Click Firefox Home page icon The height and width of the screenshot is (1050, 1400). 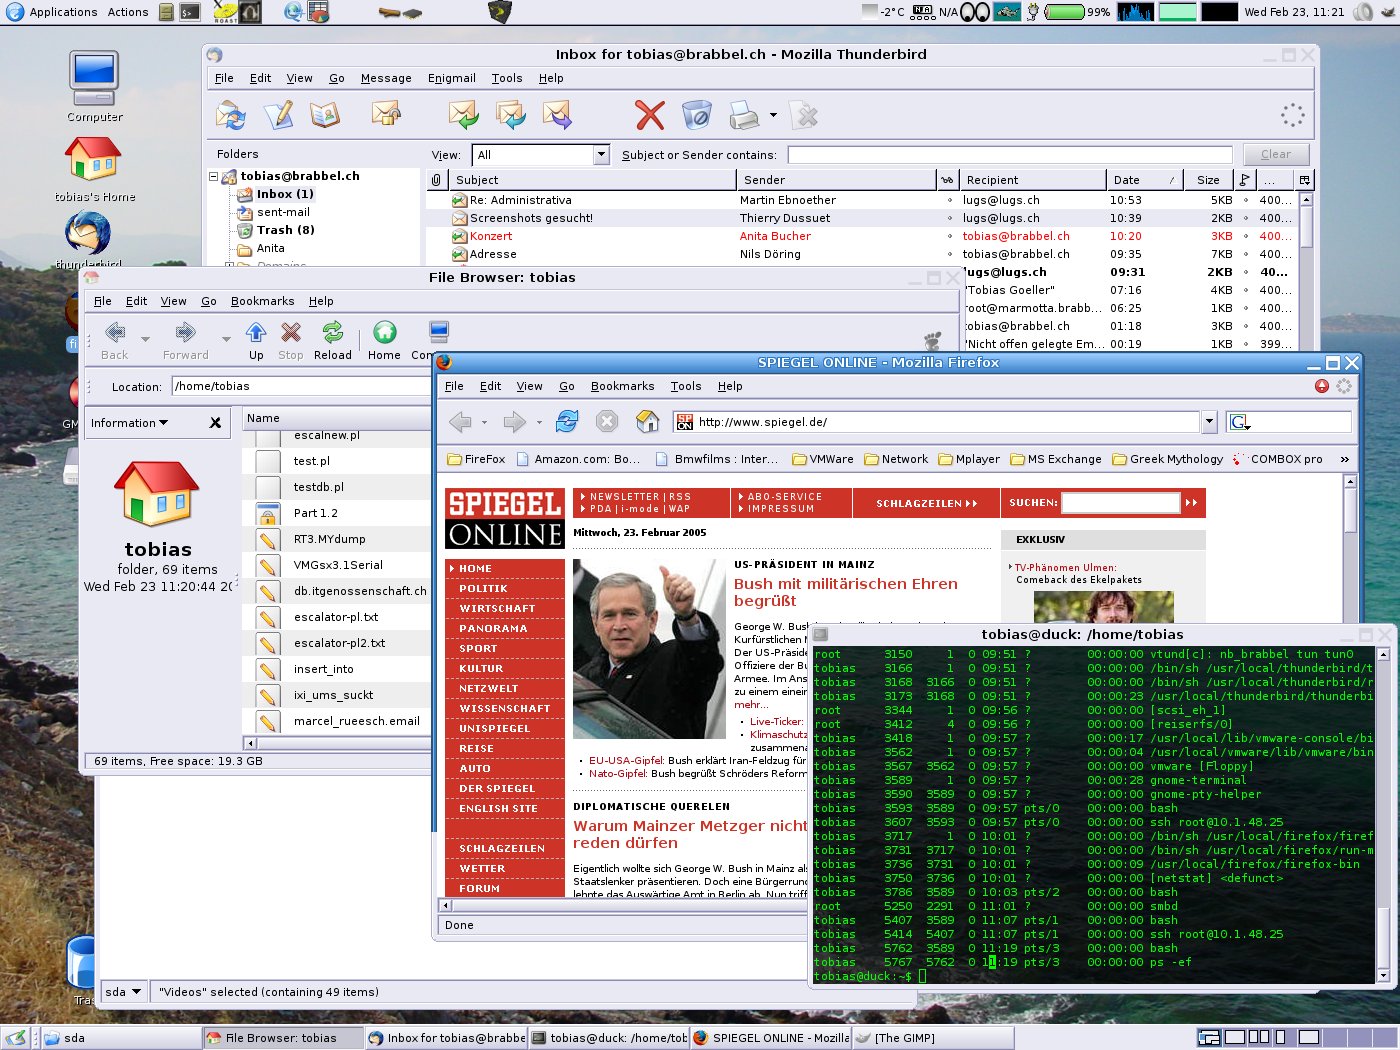[647, 422]
